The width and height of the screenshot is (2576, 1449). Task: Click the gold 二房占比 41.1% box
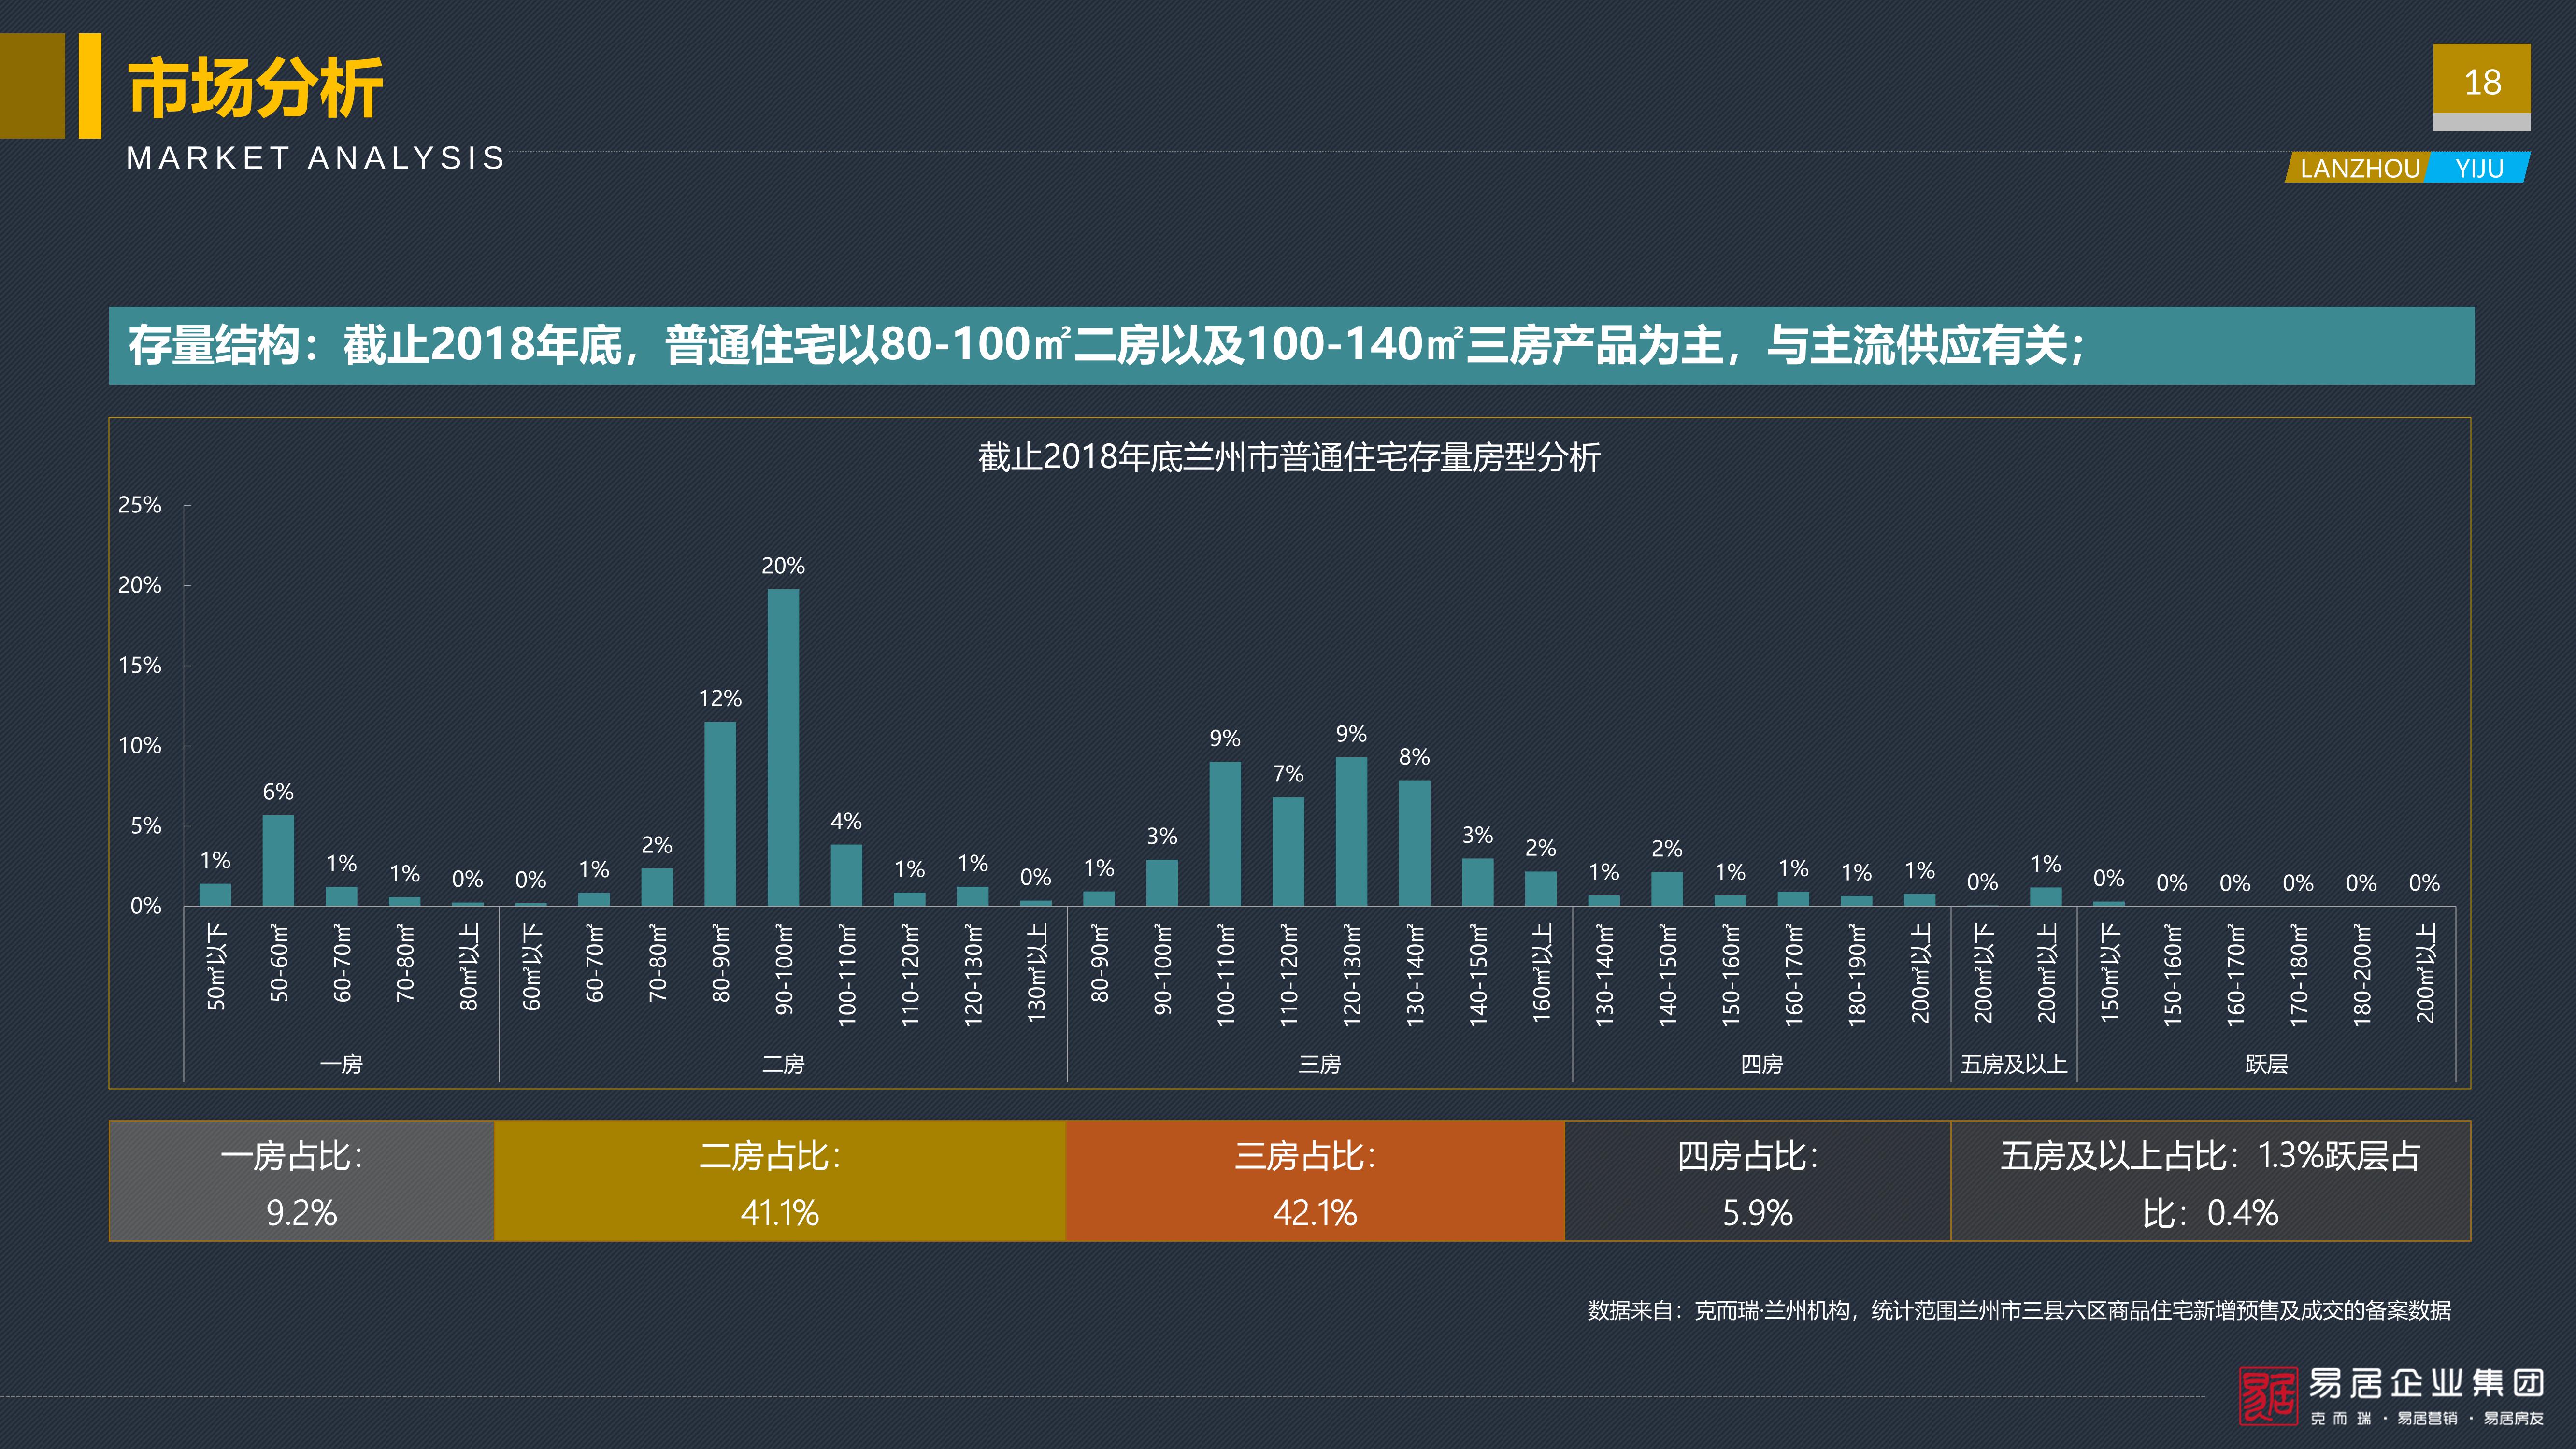click(x=780, y=1181)
